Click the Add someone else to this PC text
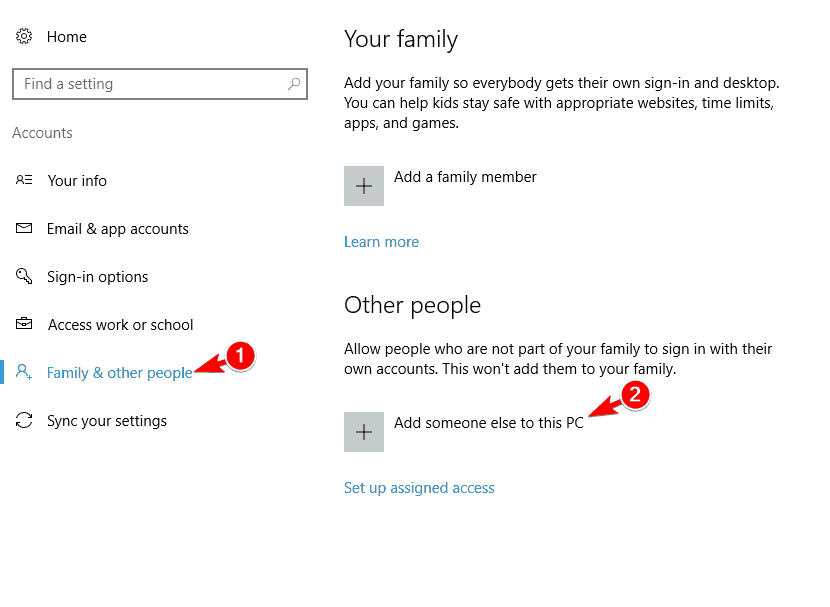 [488, 423]
